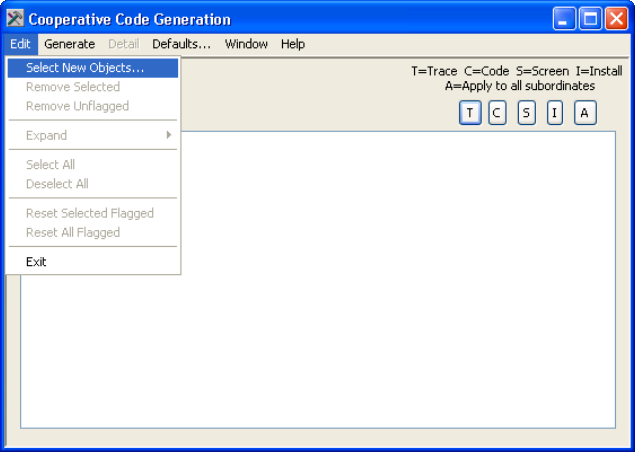635x452 pixels.
Task: Open the Generate menu
Action: click(x=70, y=44)
